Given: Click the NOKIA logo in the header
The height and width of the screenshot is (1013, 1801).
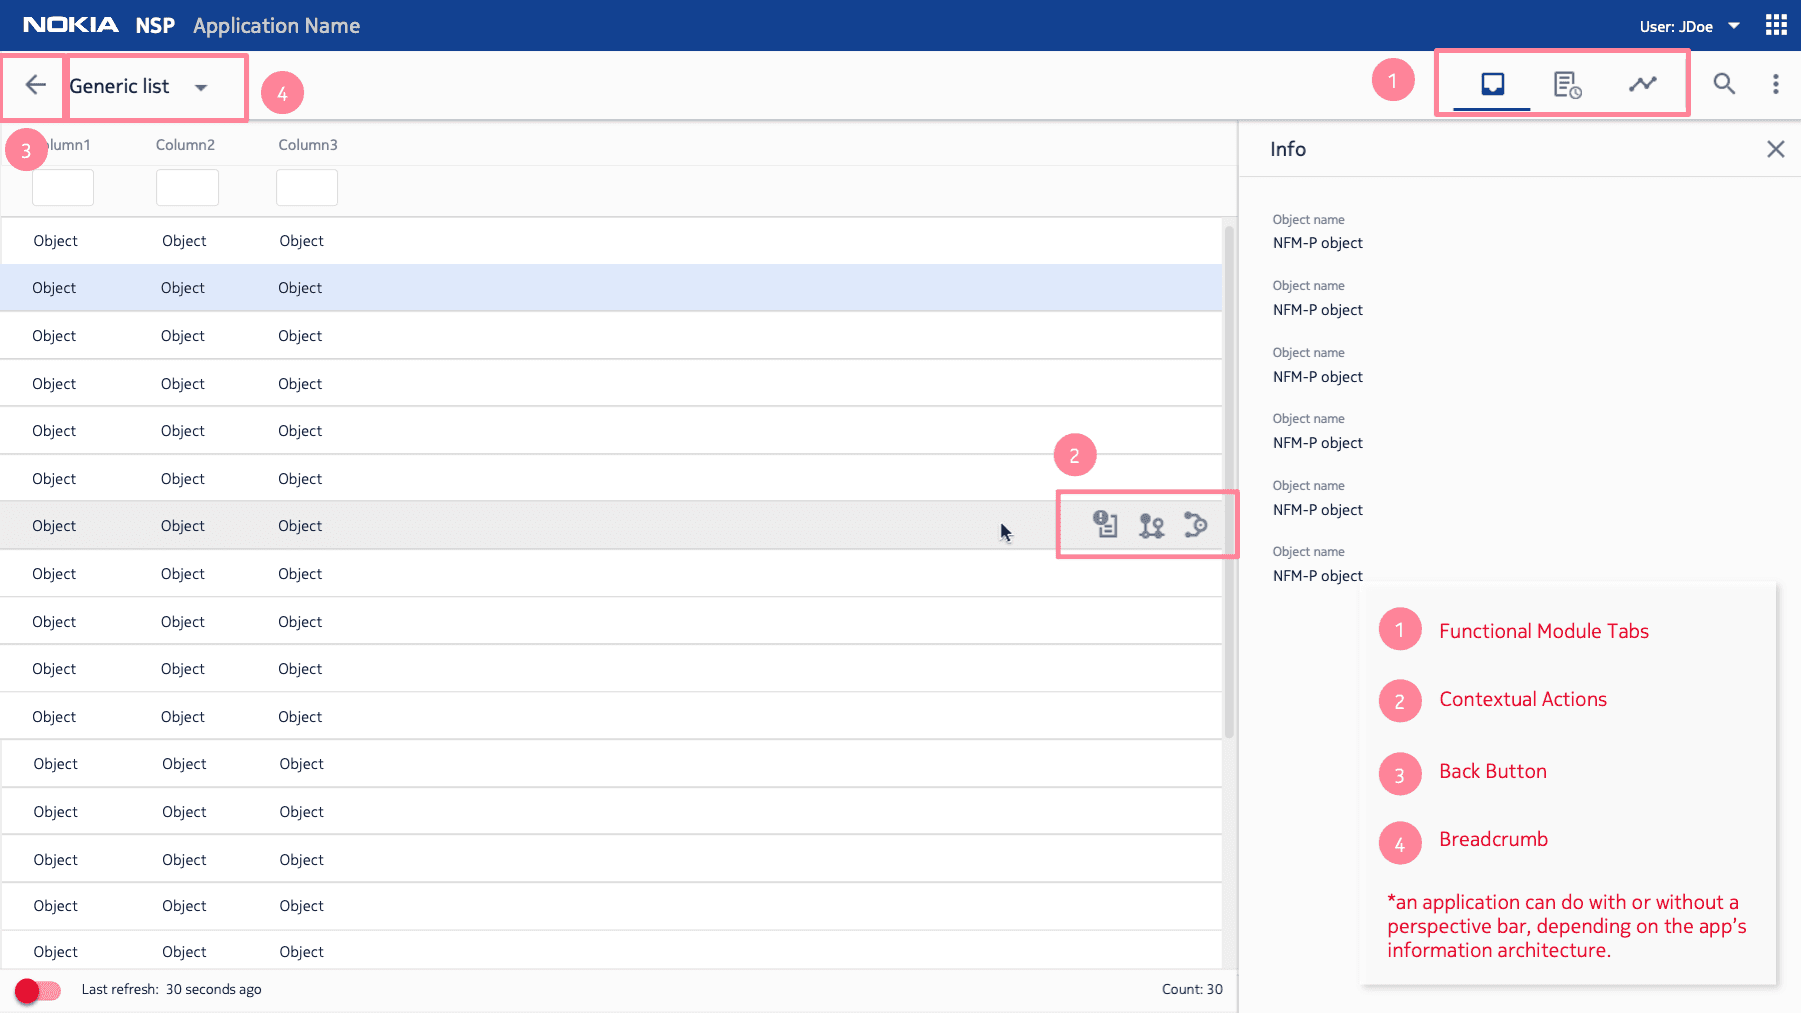Looking at the screenshot, I should (x=68, y=25).
